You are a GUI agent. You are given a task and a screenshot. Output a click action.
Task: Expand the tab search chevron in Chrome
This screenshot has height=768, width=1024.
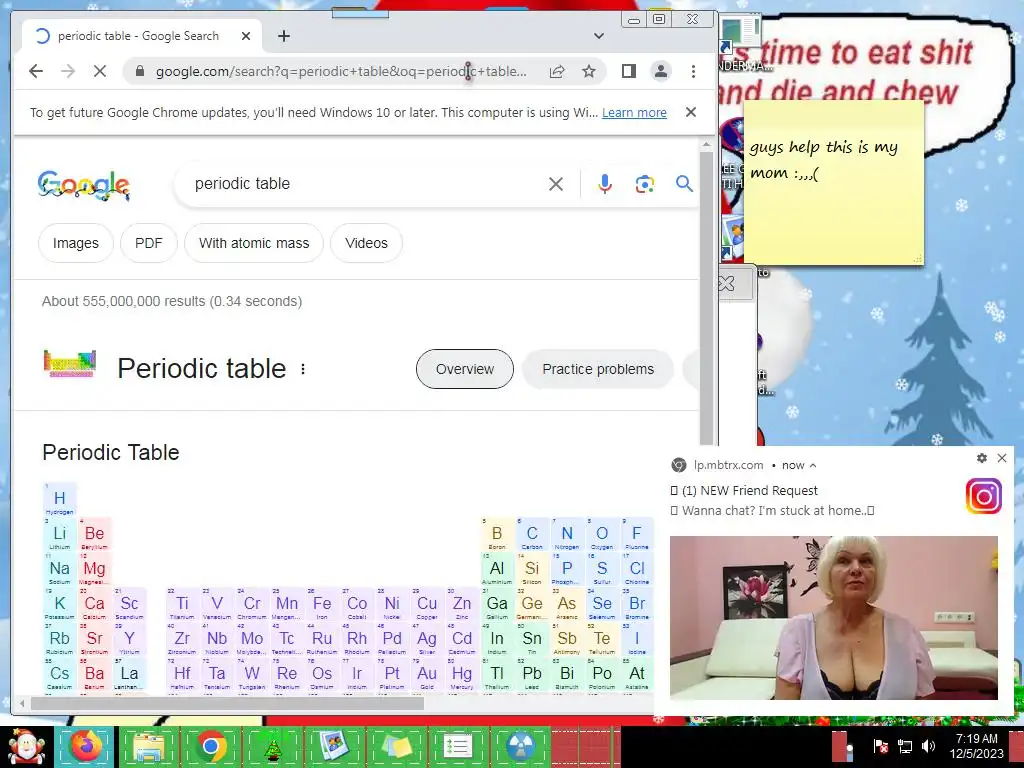click(599, 36)
